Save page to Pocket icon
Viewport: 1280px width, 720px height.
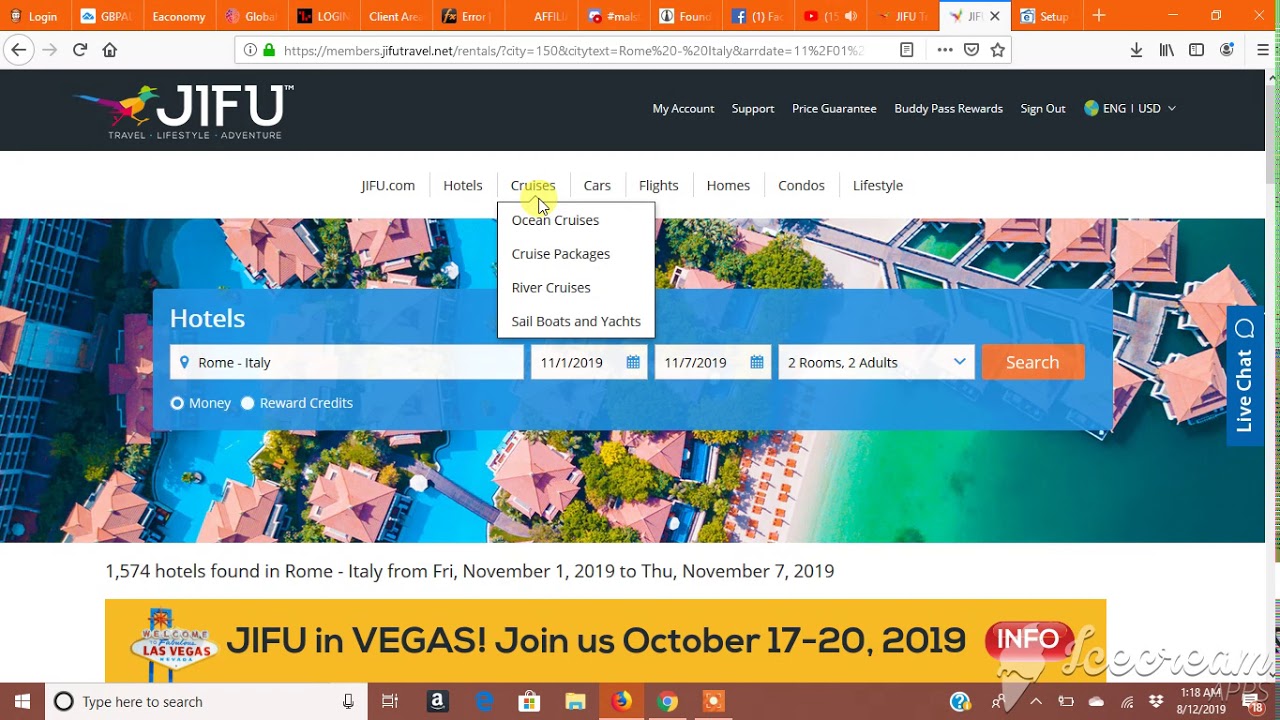tap(971, 50)
